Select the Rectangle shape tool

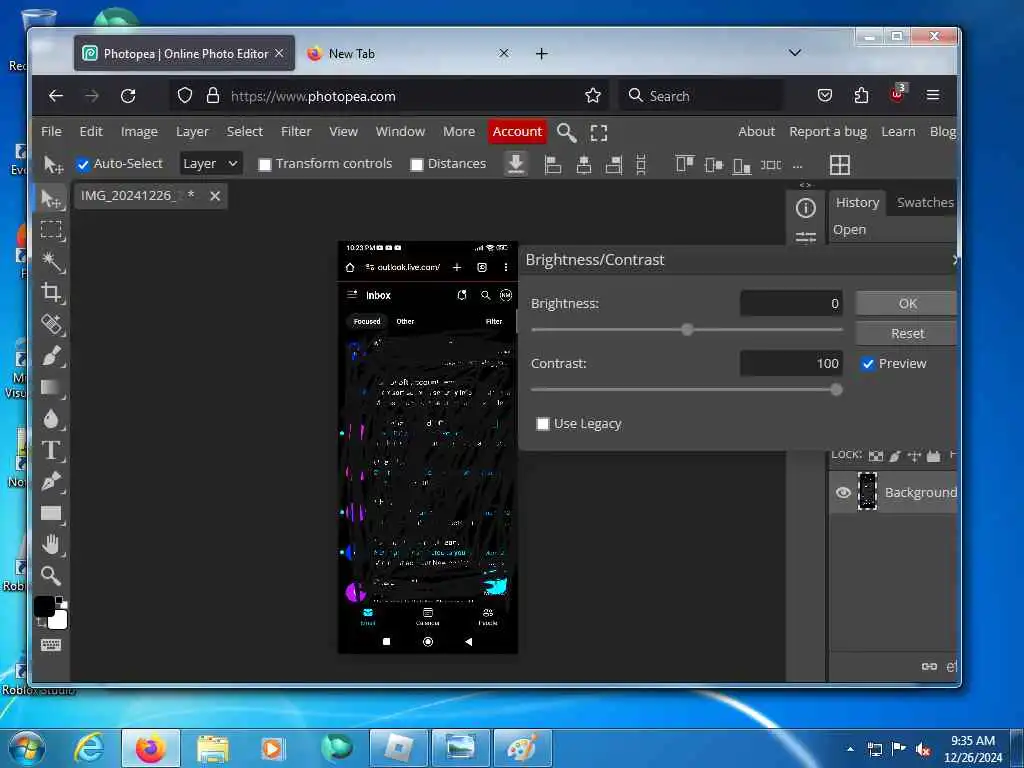(51, 513)
